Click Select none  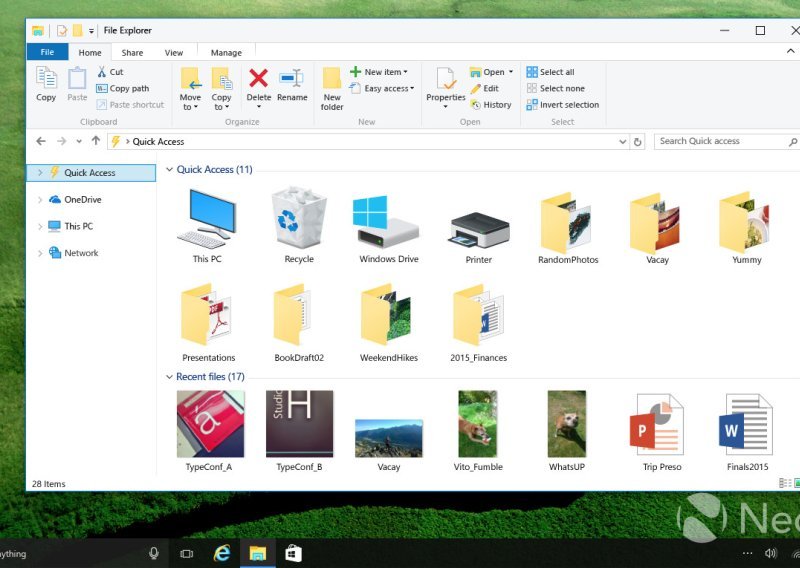(x=555, y=88)
